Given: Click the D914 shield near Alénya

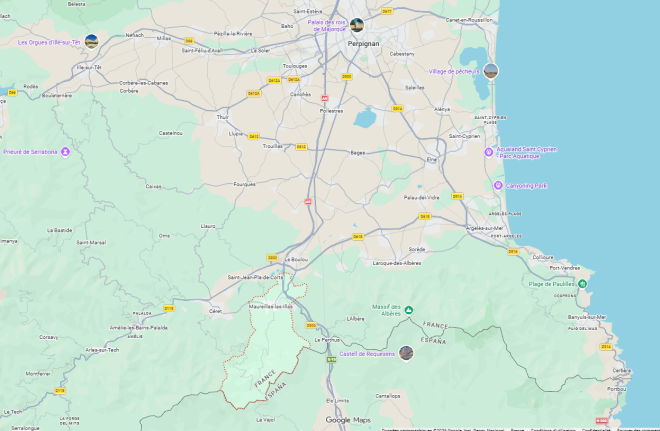Looking at the screenshot, I should tap(397, 108).
